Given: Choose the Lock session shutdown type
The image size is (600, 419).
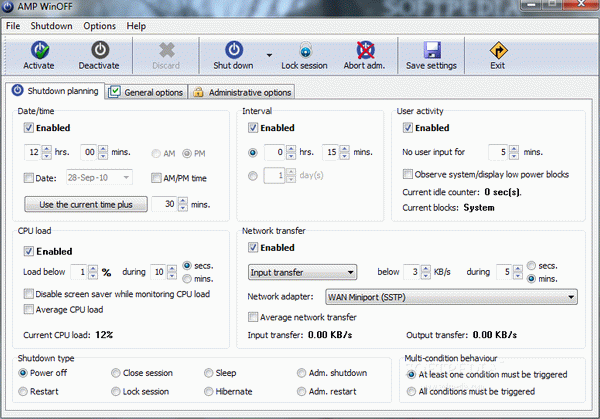Looking at the screenshot, I should point(116,391).
